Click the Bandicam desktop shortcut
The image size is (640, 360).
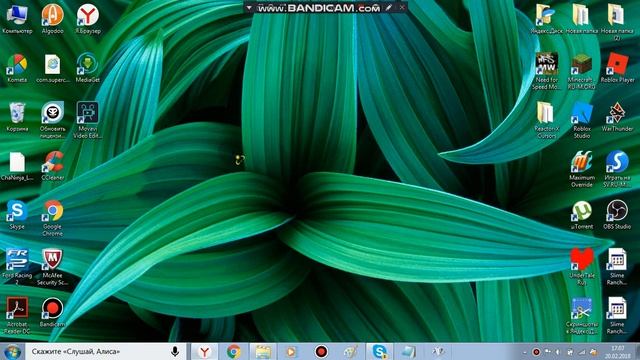[52, 313]
